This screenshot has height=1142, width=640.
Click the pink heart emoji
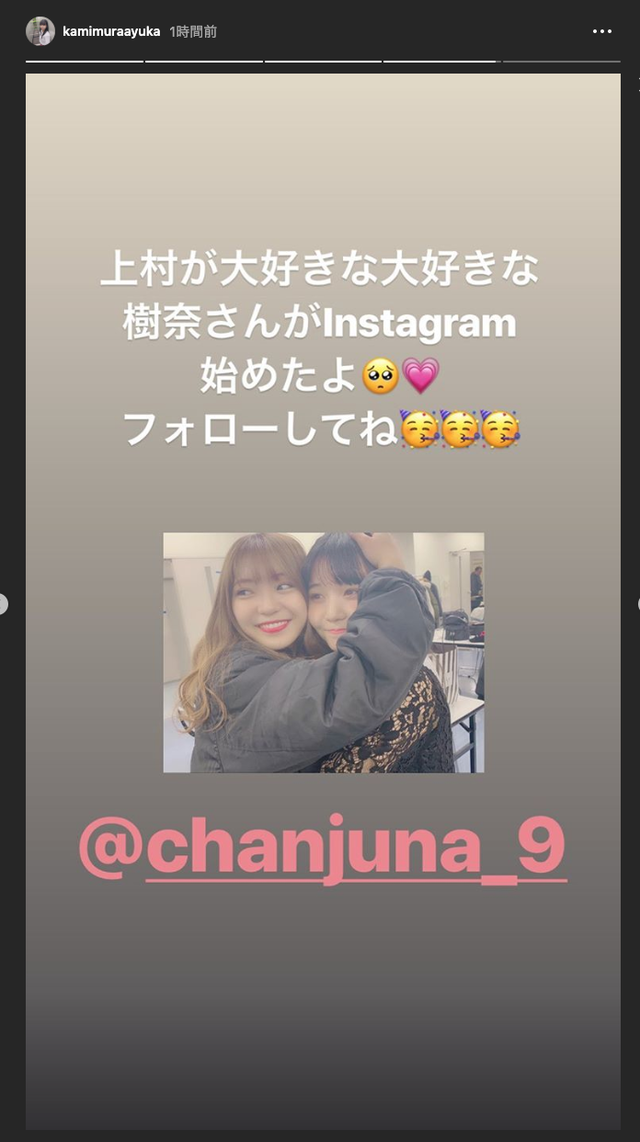click(x=421, y=377)
